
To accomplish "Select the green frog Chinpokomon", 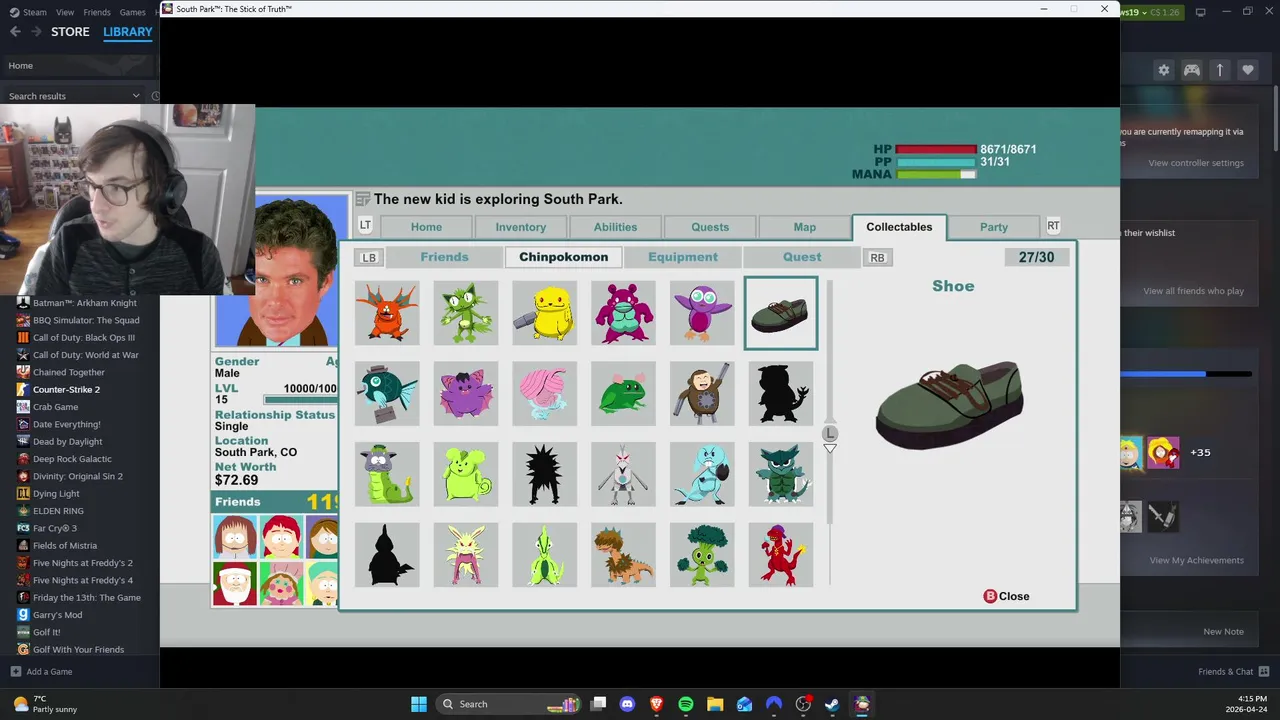I will pos(623,394).
